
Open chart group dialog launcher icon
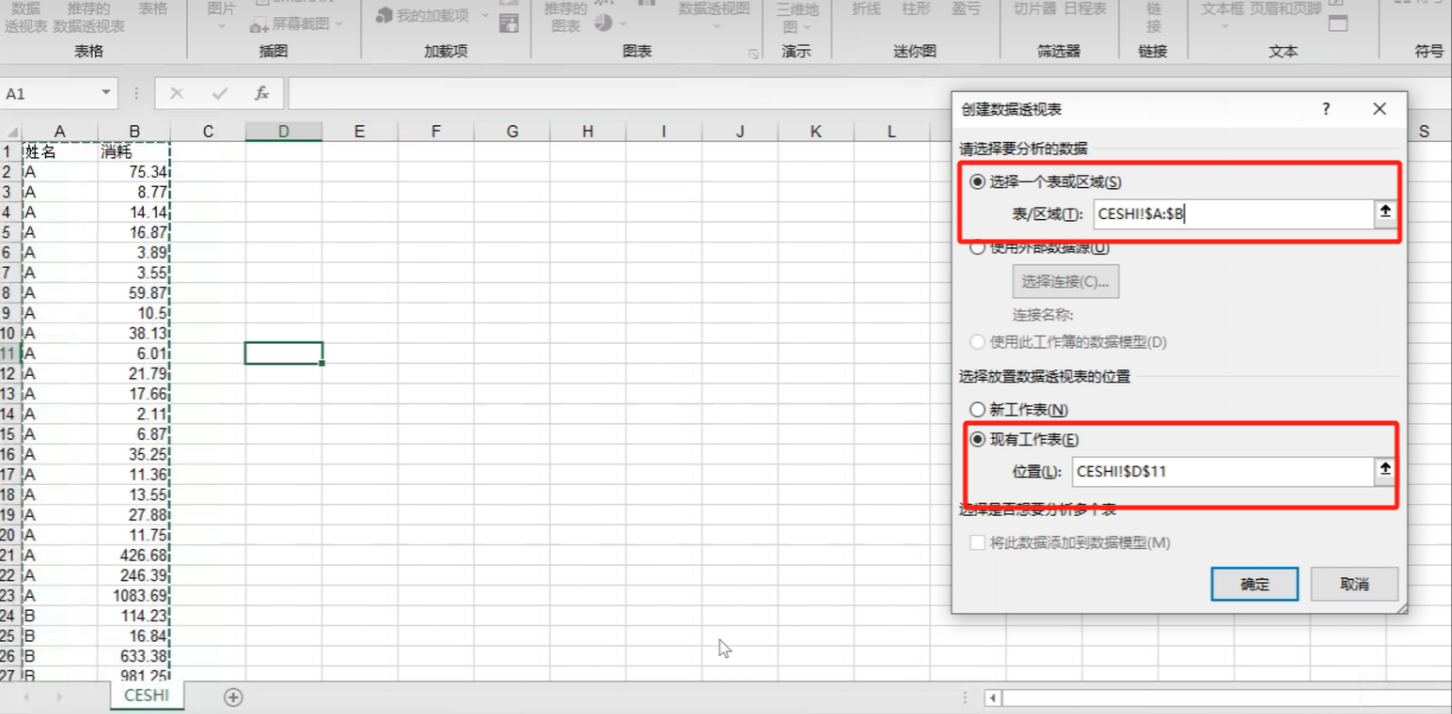tap(753, 54)
